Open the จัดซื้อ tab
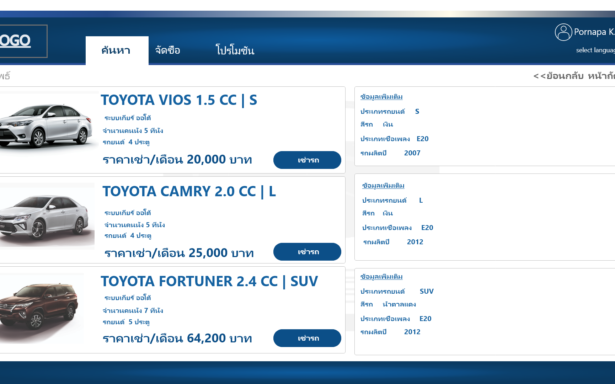 coord(167,50)
